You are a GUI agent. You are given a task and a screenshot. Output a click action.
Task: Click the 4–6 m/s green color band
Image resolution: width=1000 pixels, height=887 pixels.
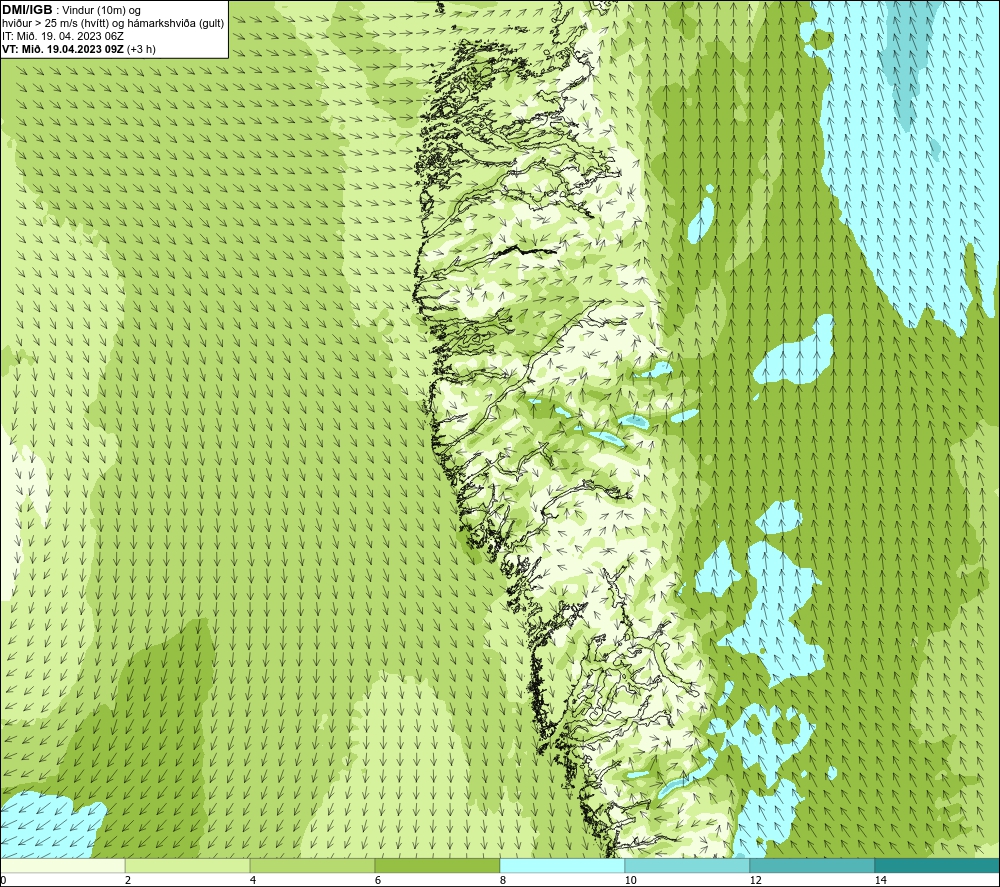pyautogui.click(x=312, y=865)
